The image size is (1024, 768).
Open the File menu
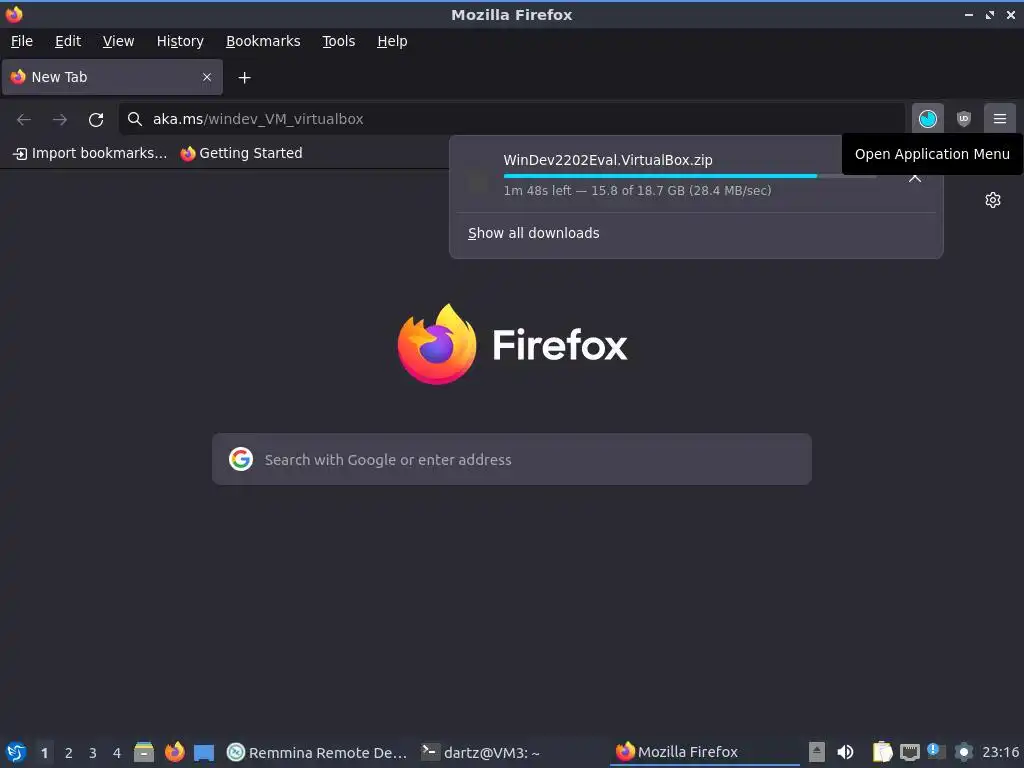[22, 41]
